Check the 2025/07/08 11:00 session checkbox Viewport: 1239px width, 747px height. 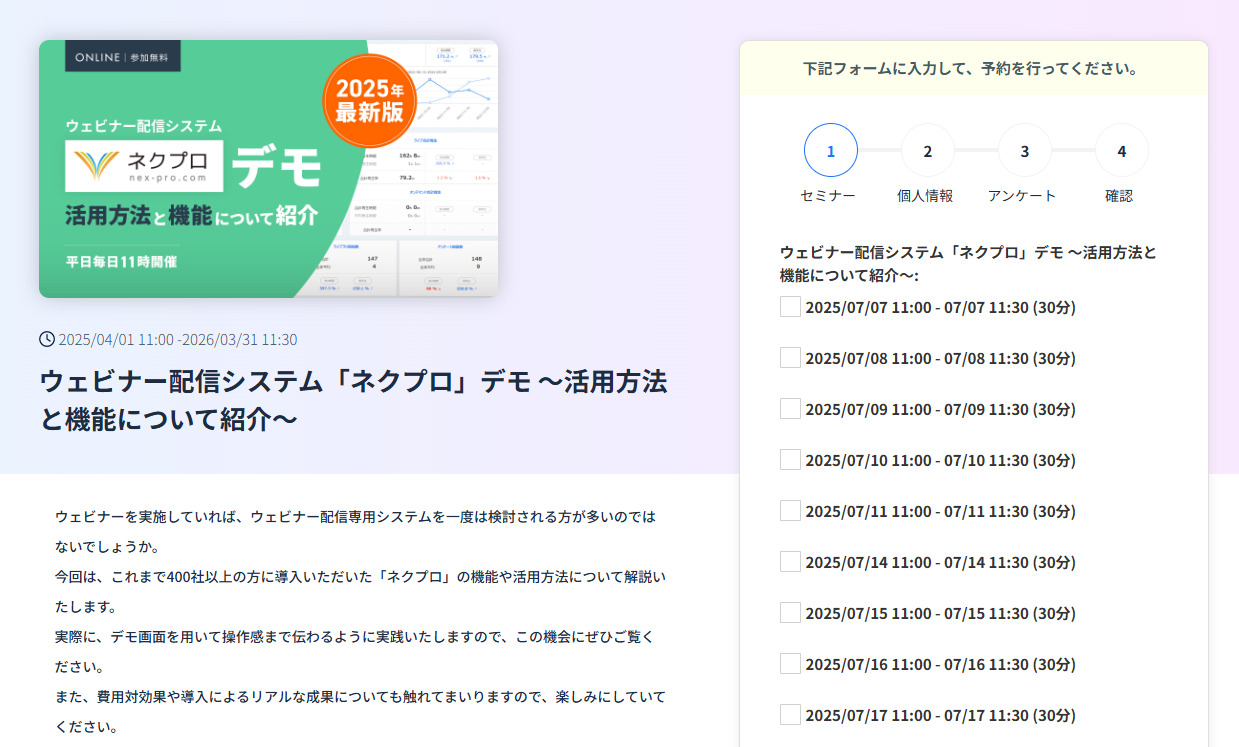point(790,358)
